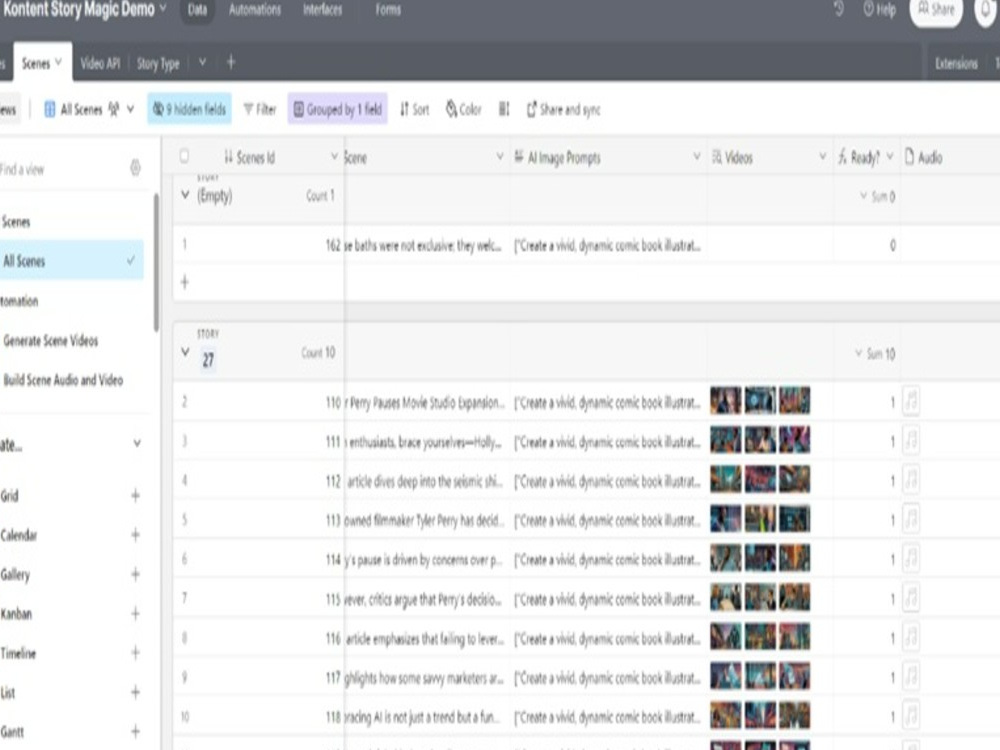The width and height of the screenshot is (1000, 750).
Task: Open the audio file icon in row 114
Action: tap(911, 559)
